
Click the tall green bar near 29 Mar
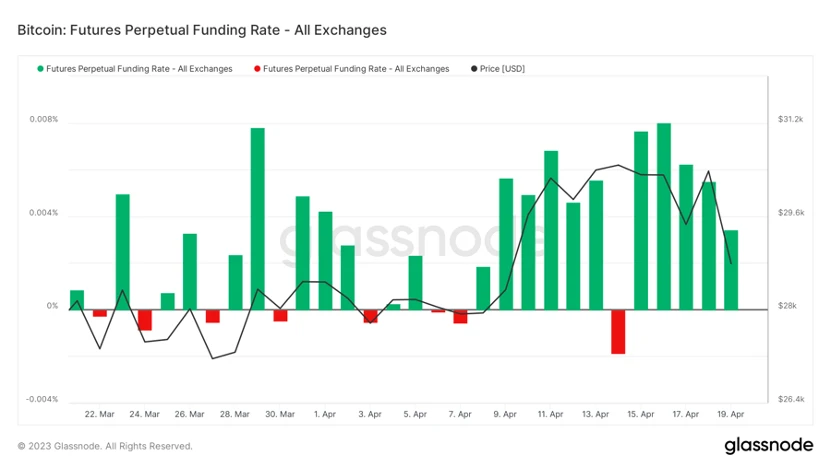tap(257, 219)
